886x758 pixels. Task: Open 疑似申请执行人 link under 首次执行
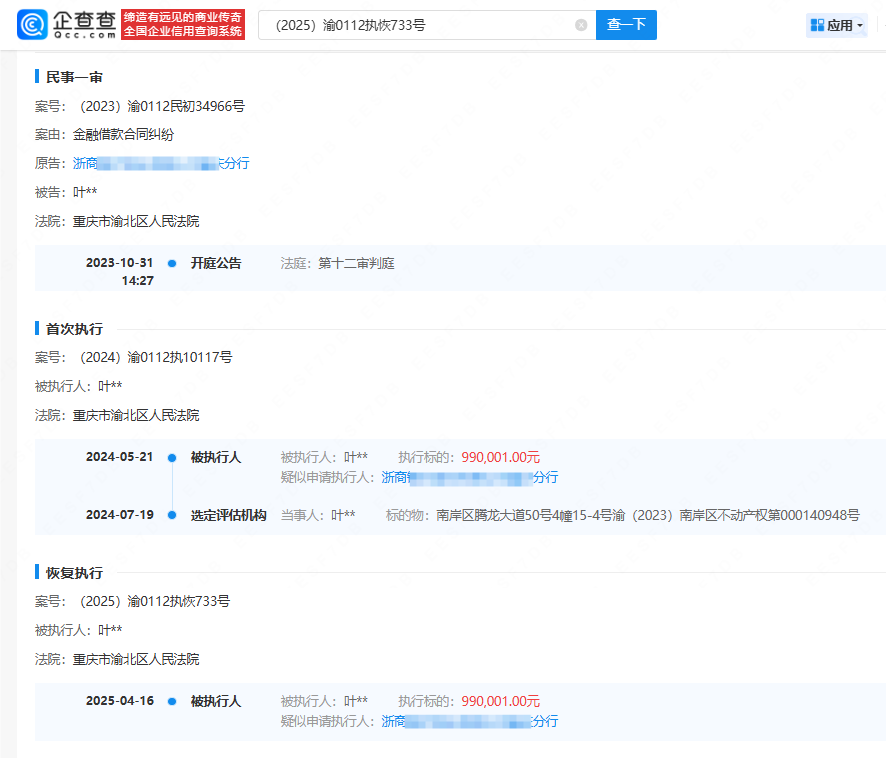[469, 478]
